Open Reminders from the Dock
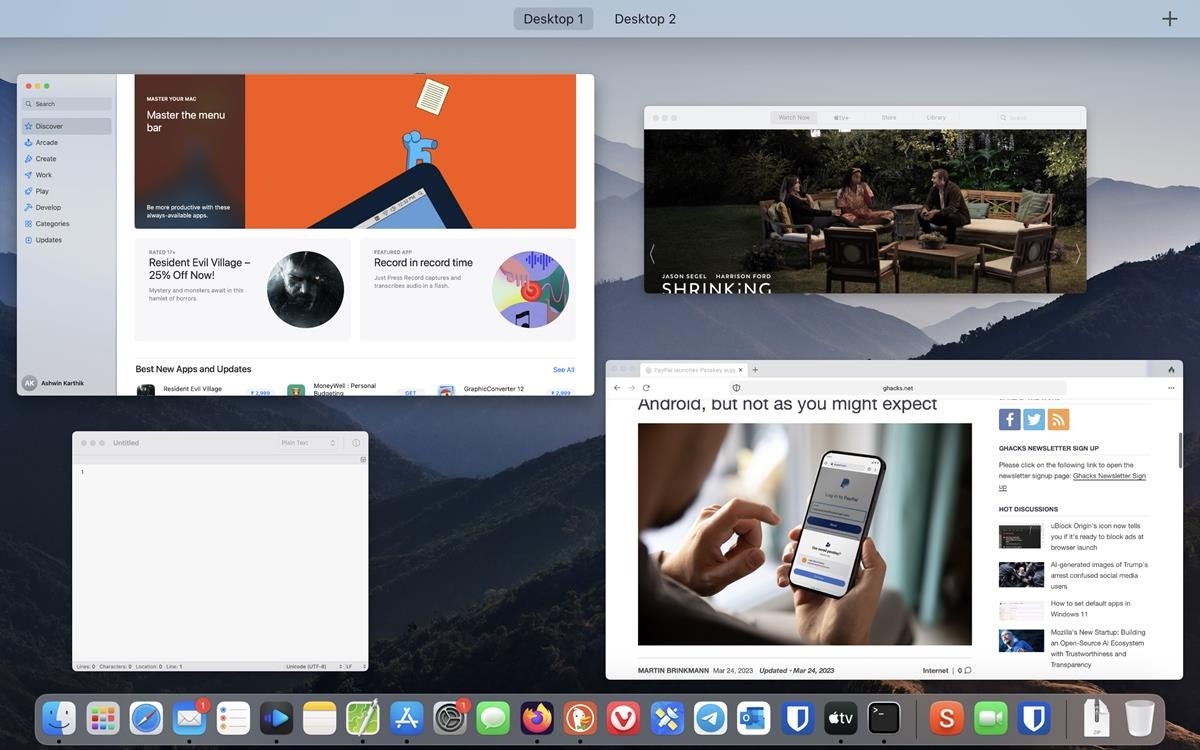Image resolution: width=1200 pixels, height=750 pixels. pyautogui.click(x=233, y=717)
